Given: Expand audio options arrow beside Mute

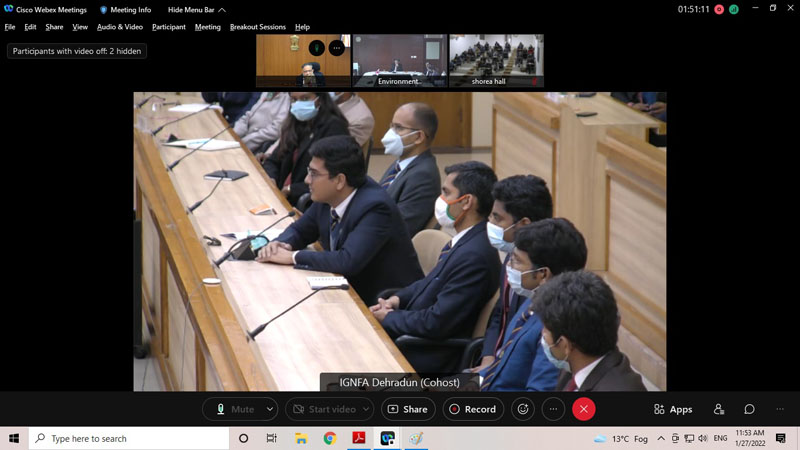Looking at the screenshot, I should (x=270, y=409).
